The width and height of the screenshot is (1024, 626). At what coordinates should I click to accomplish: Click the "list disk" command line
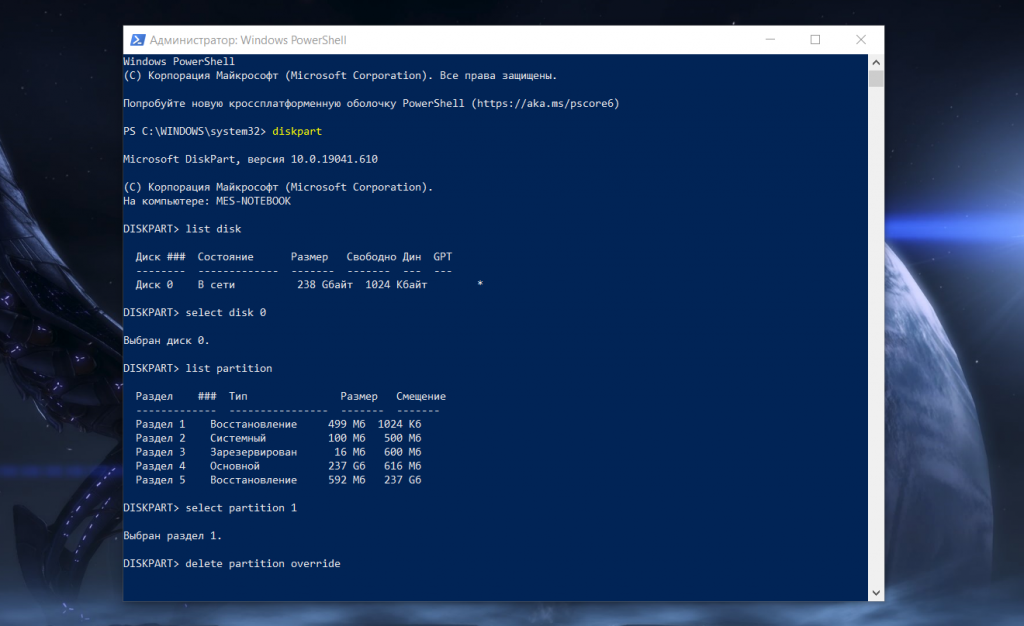click(x=182, y=229)
